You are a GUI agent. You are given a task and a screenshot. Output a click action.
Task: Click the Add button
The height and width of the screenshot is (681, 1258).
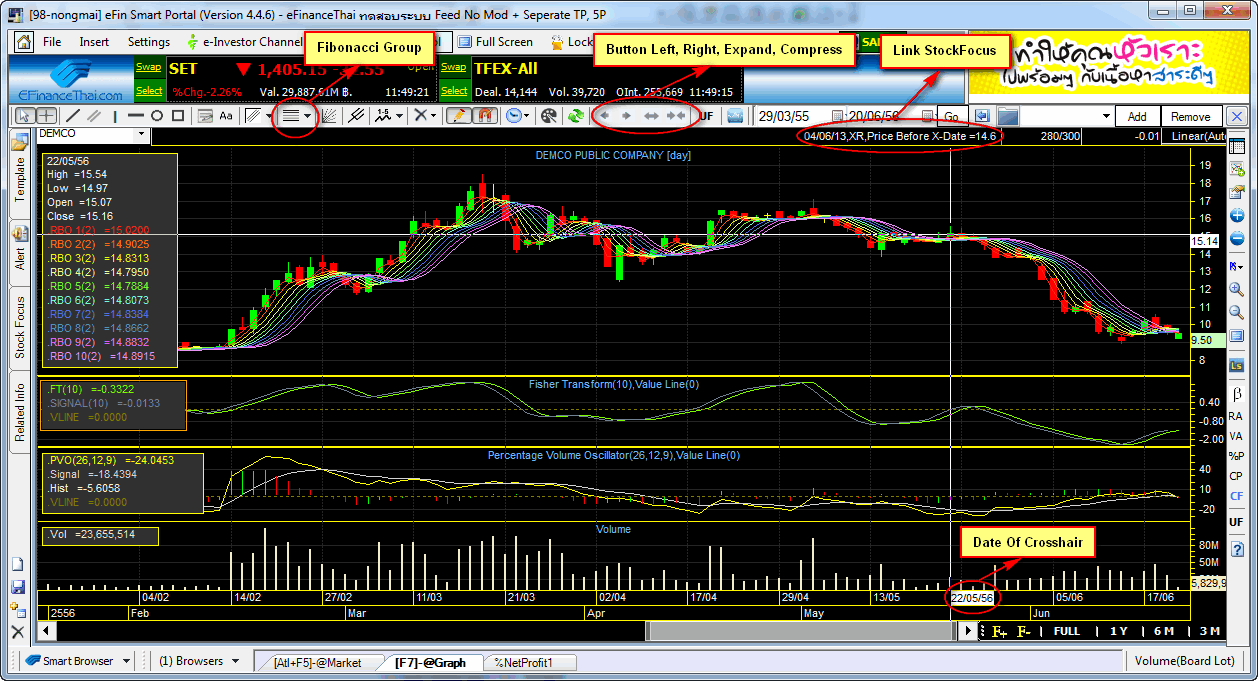pos(1138,116)
